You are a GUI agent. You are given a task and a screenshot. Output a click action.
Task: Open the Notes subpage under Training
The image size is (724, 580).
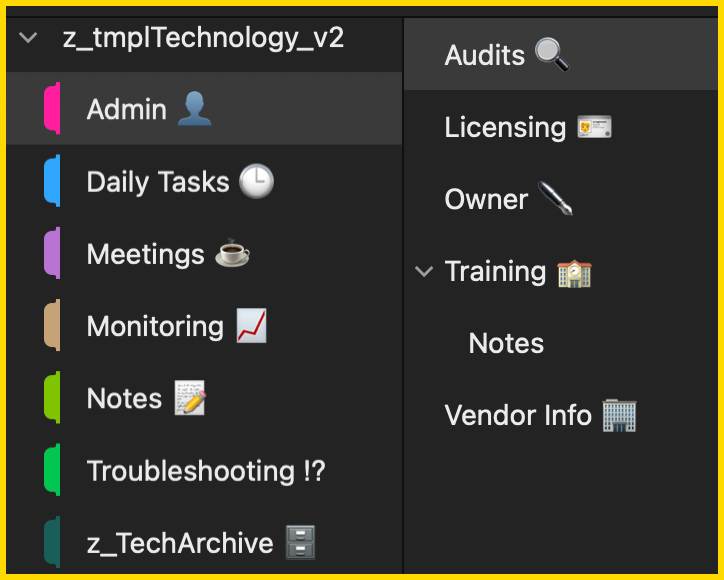[x=561, y=343]
